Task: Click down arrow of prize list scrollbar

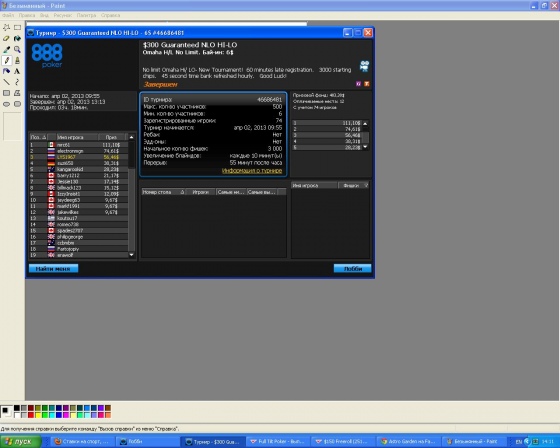Action: 365,147
